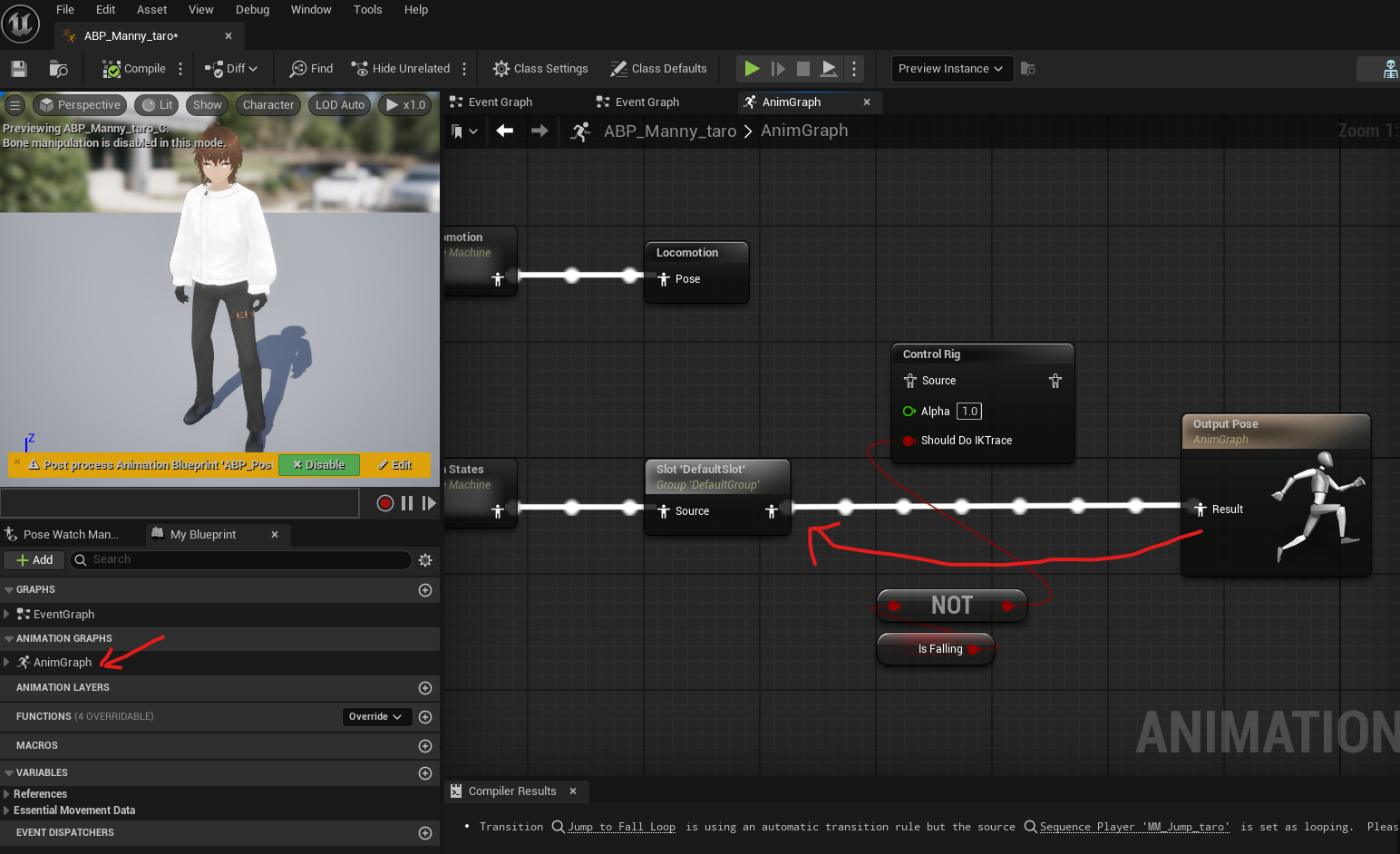Open the compile options three-dot menu
The height and width of the screenshot is (854, 1400).
(x=180, y=69)
